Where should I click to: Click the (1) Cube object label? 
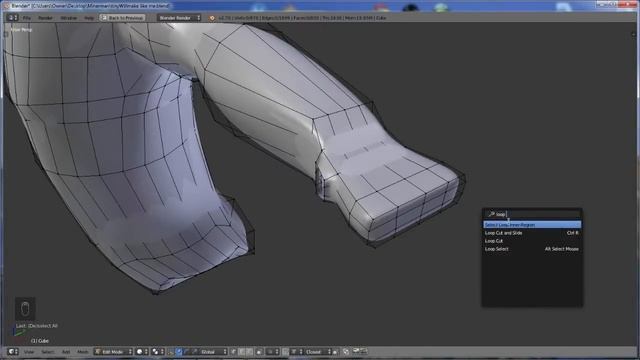pyautogui.click(x=40, y=340)
